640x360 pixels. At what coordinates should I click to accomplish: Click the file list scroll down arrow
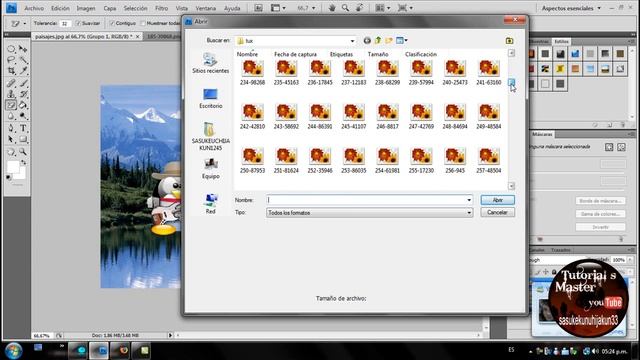511,186
